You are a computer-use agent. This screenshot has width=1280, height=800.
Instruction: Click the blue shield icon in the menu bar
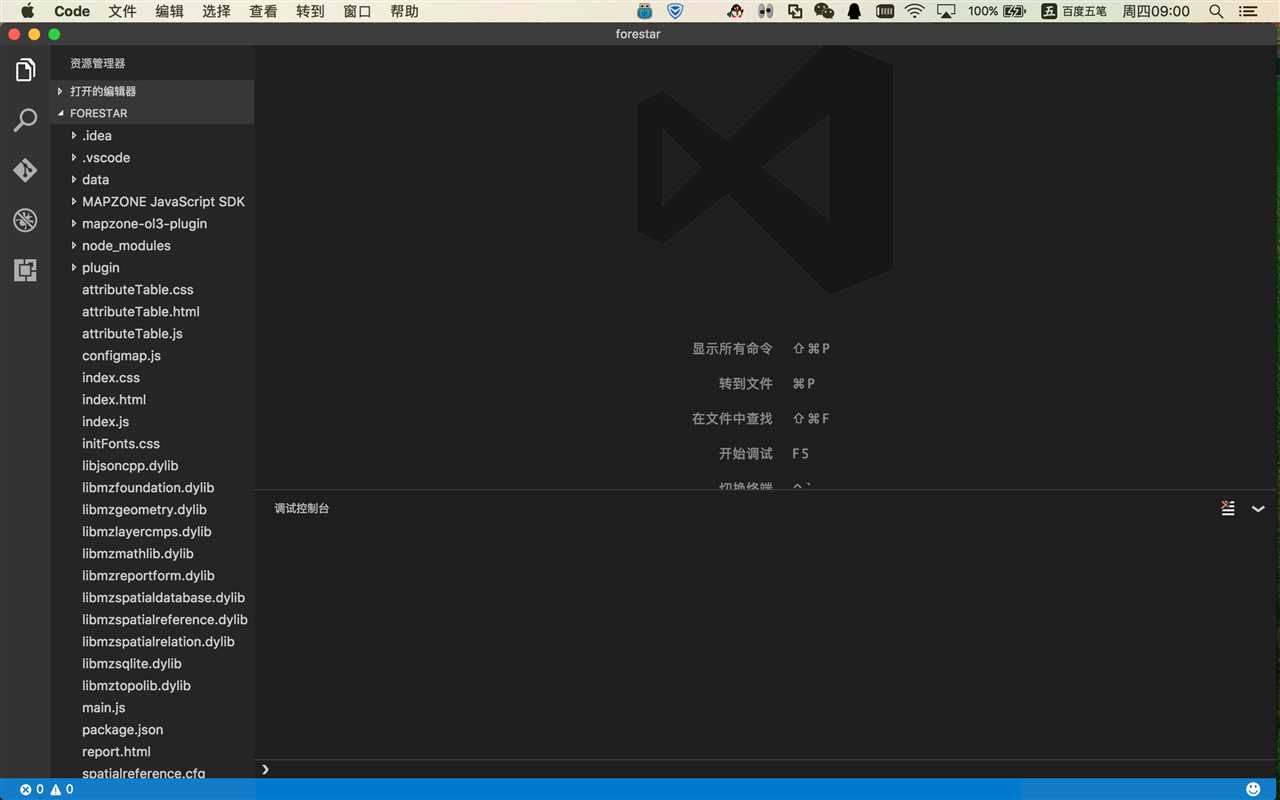click(x=675, y=11)
